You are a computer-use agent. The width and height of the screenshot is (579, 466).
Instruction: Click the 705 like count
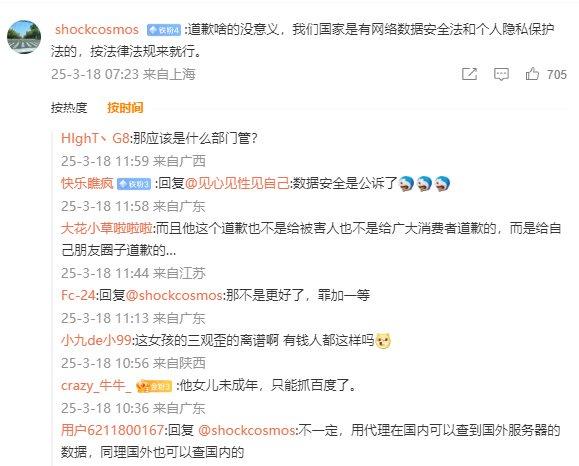556,75
